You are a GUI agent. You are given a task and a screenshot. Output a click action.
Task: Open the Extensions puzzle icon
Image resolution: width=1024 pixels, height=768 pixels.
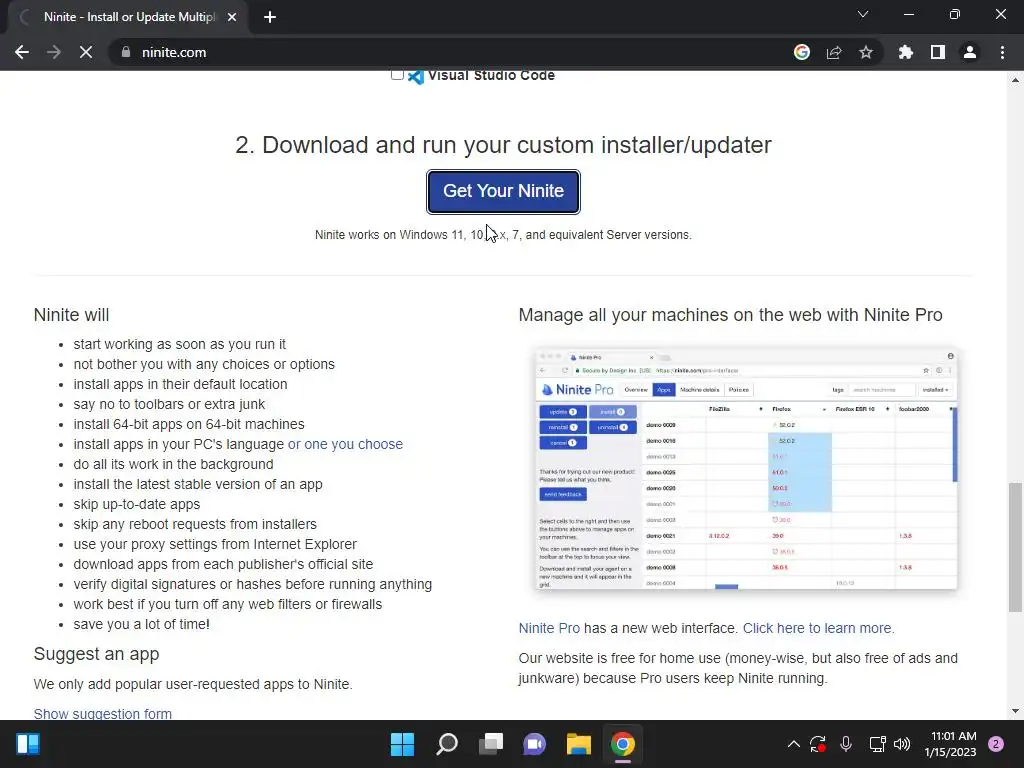[906, 52]
